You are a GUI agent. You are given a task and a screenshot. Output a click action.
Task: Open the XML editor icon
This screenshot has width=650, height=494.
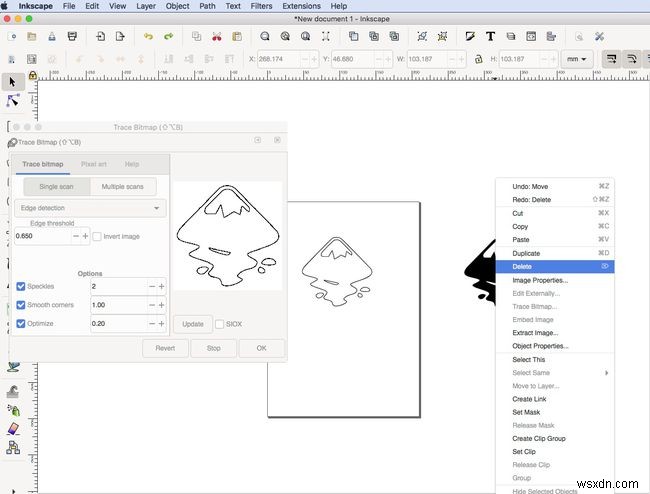coord(531,36)
